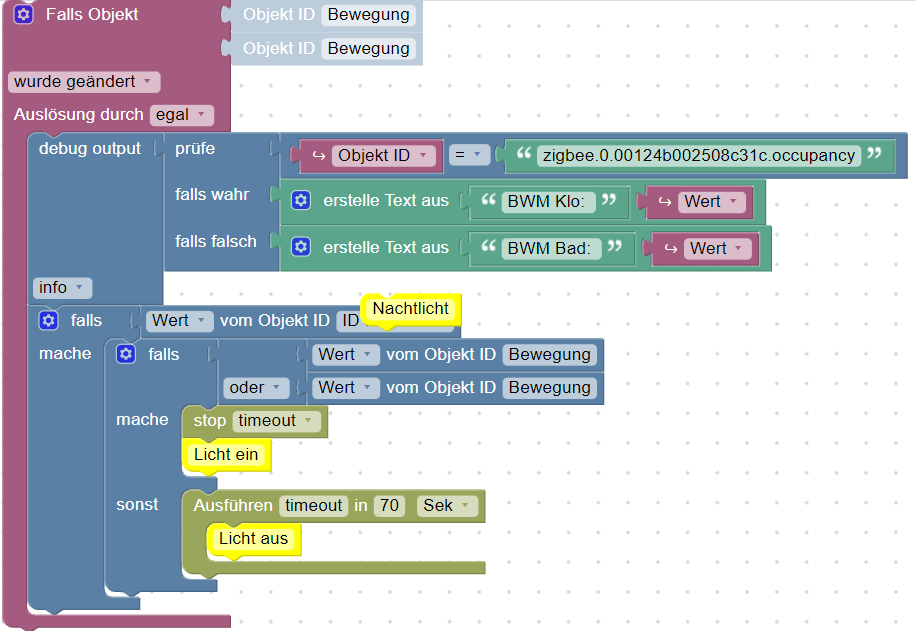
Task: Click arrow icon on Wert block after BWM Klo
Action: tap(665, 202)
